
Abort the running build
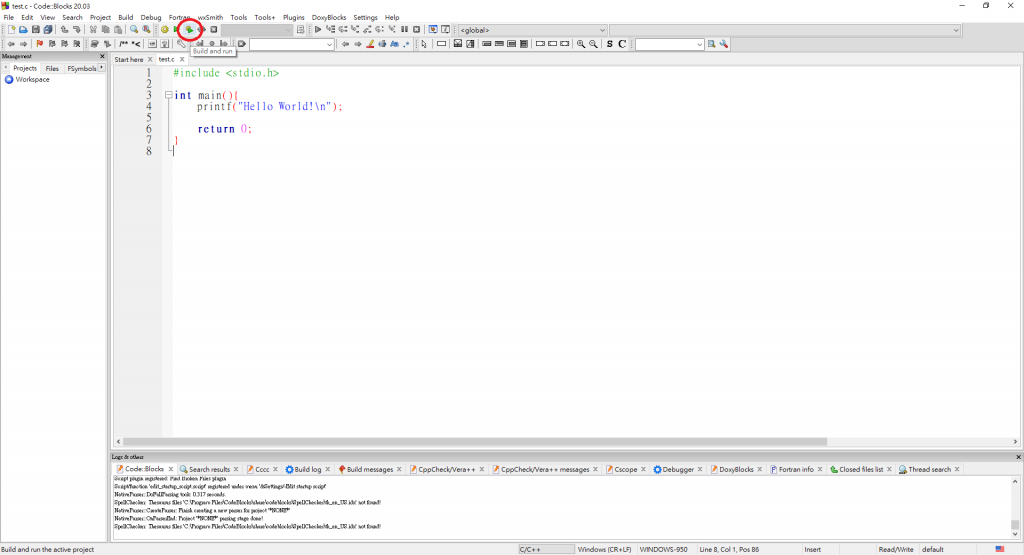click(x=214, y=30)
